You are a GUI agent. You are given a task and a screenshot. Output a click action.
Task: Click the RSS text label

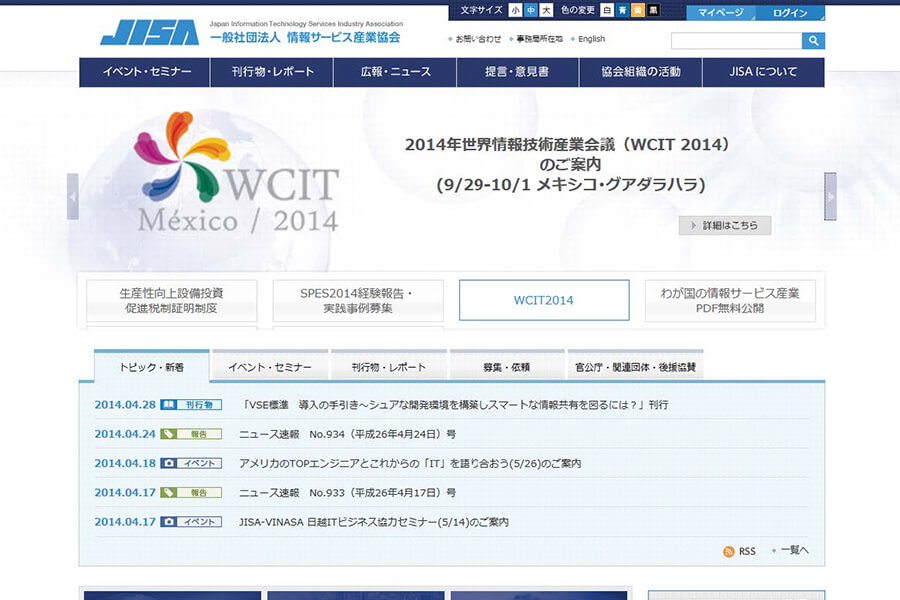coord(747,551)
